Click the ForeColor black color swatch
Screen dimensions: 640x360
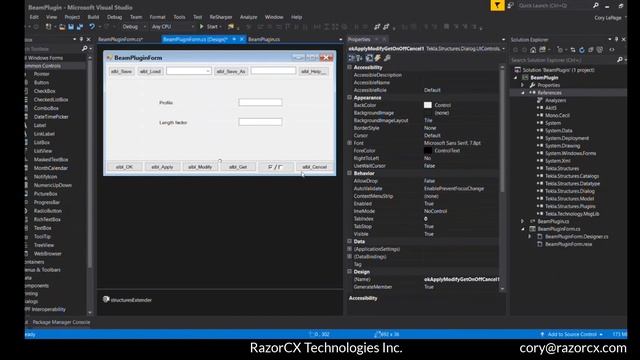[427, 151]
